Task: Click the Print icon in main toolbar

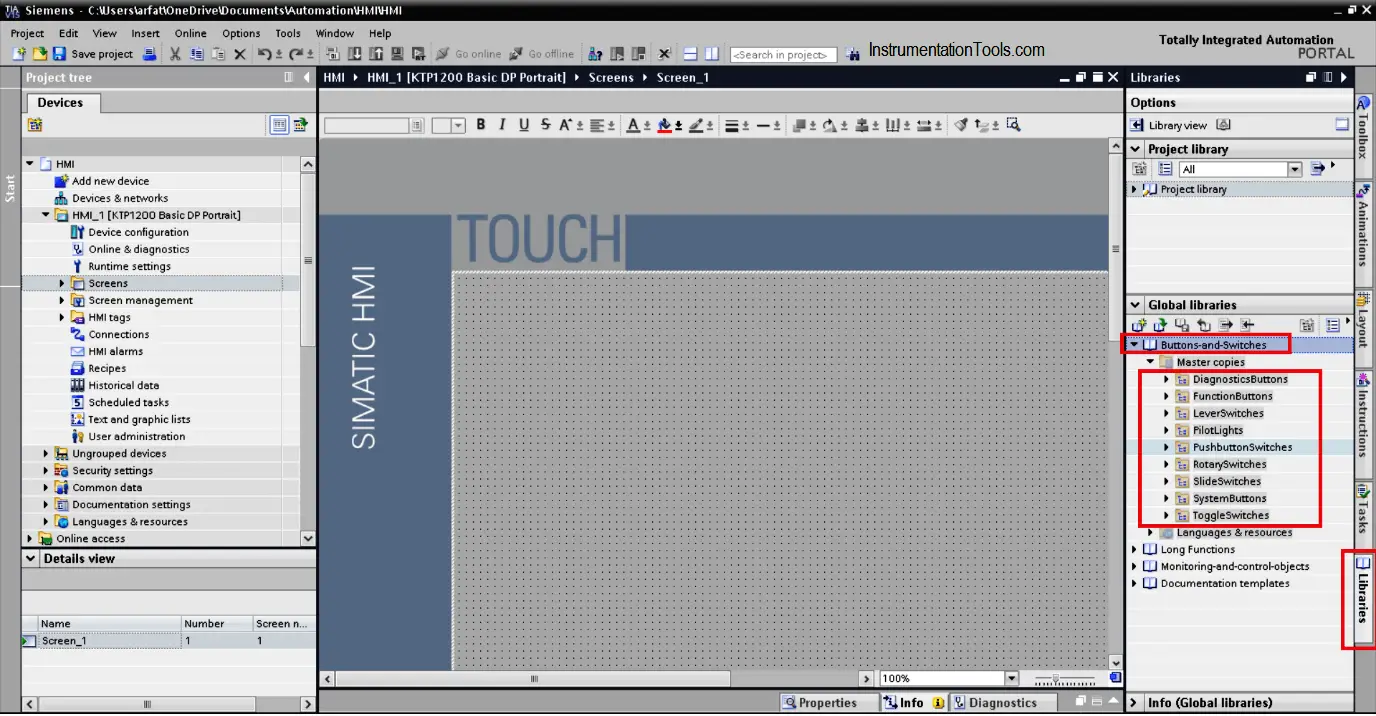Action: point(150,54)
